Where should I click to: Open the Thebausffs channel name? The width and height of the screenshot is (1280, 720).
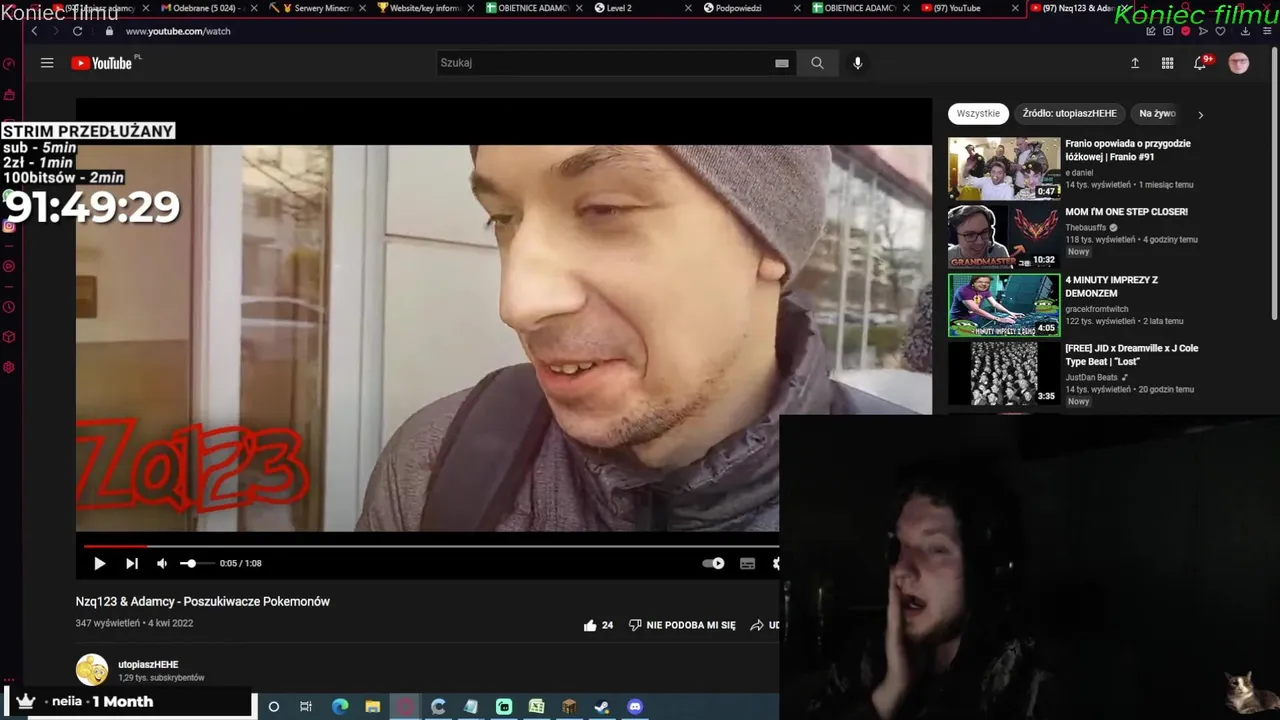pos(1086,227)
